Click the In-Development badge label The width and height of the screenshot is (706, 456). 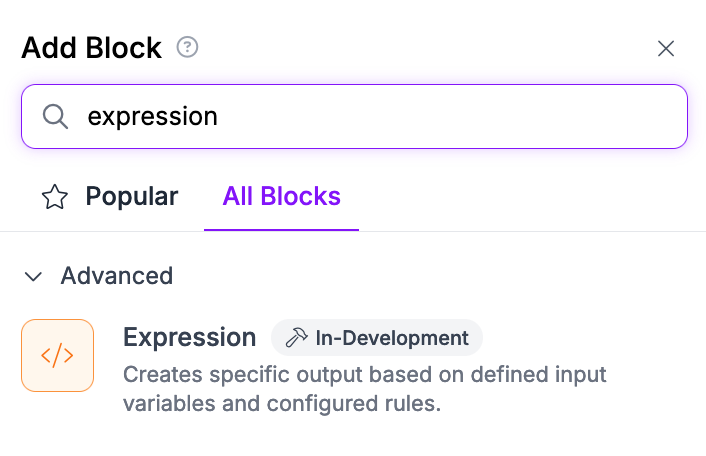pos(391,338)
